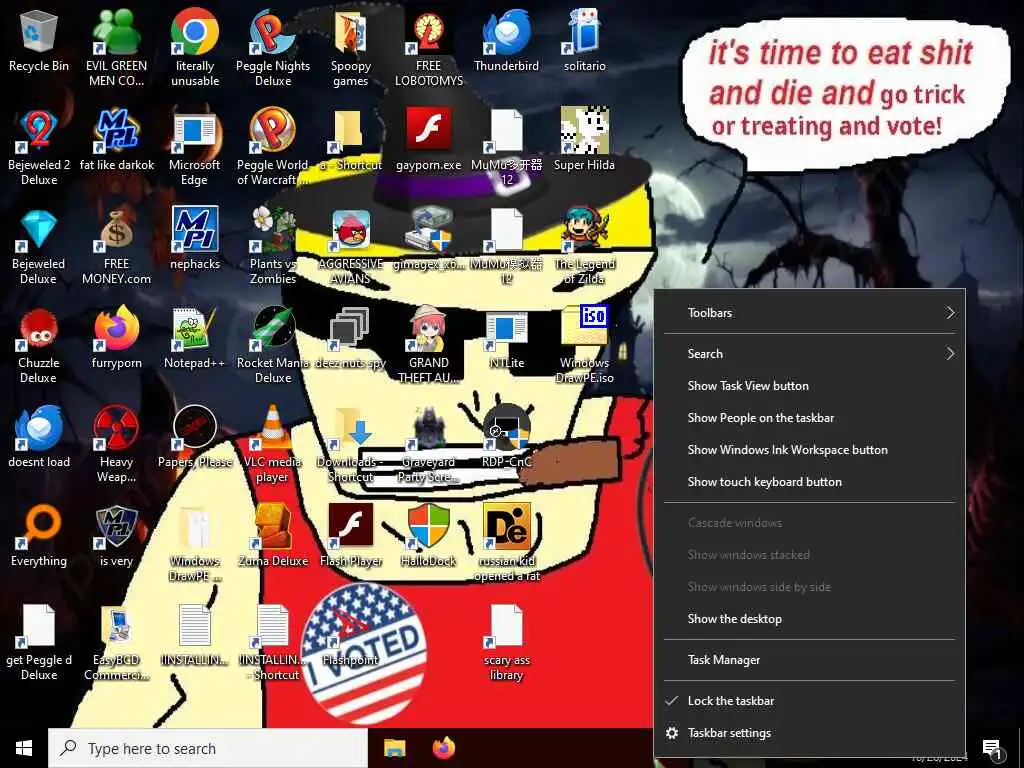Select the HalloDock shield icon
The image size is (1024, 768).
pos(428,526)
